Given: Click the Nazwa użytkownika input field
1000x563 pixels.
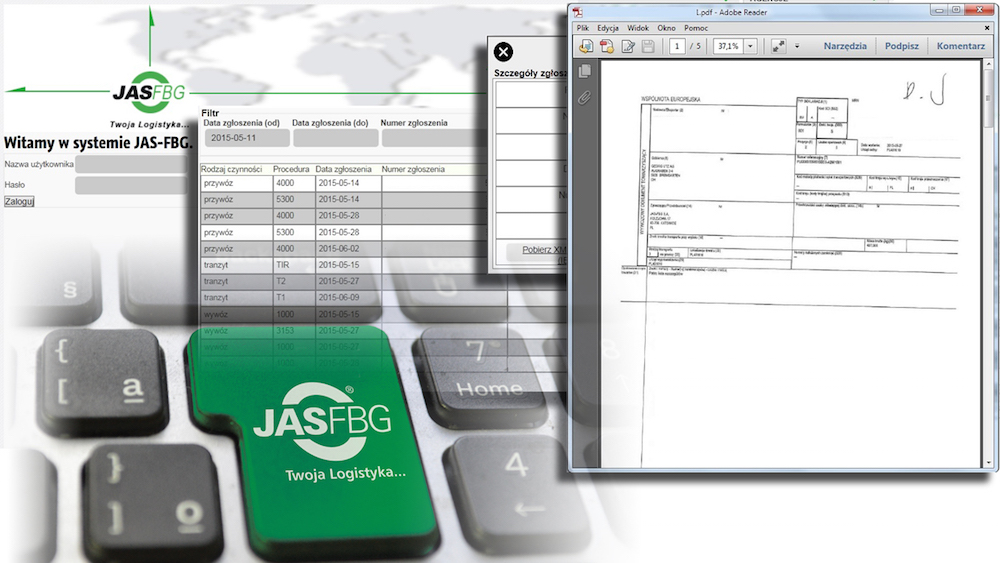Looking at the screenshot, I should pos(131,165).
